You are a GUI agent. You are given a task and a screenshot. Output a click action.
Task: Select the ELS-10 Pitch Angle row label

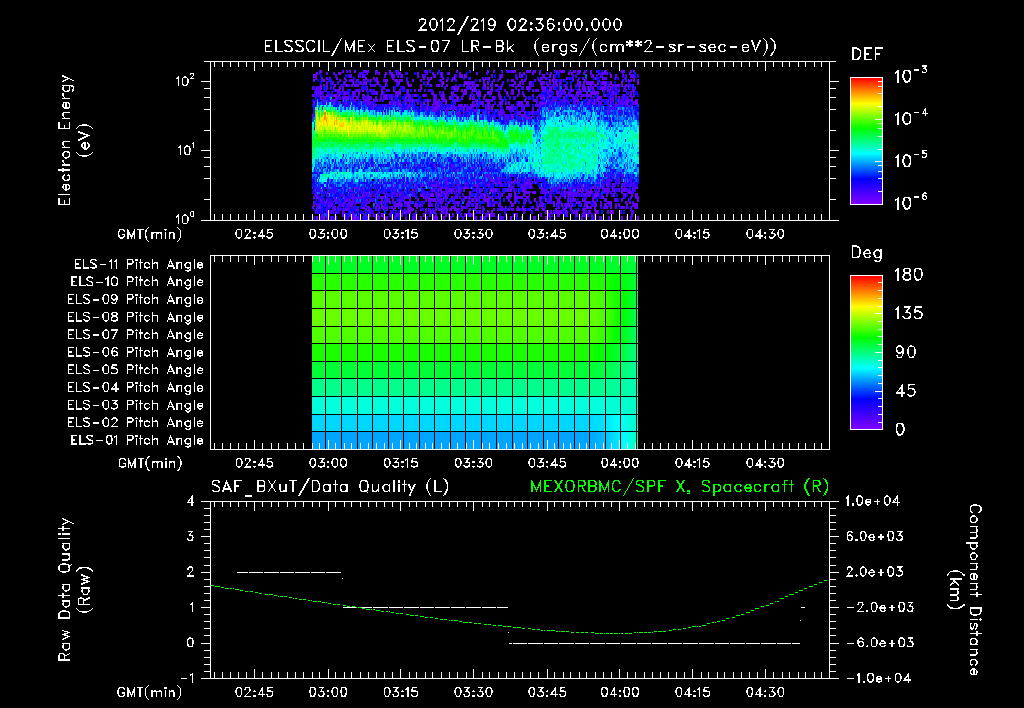(137, 282)
